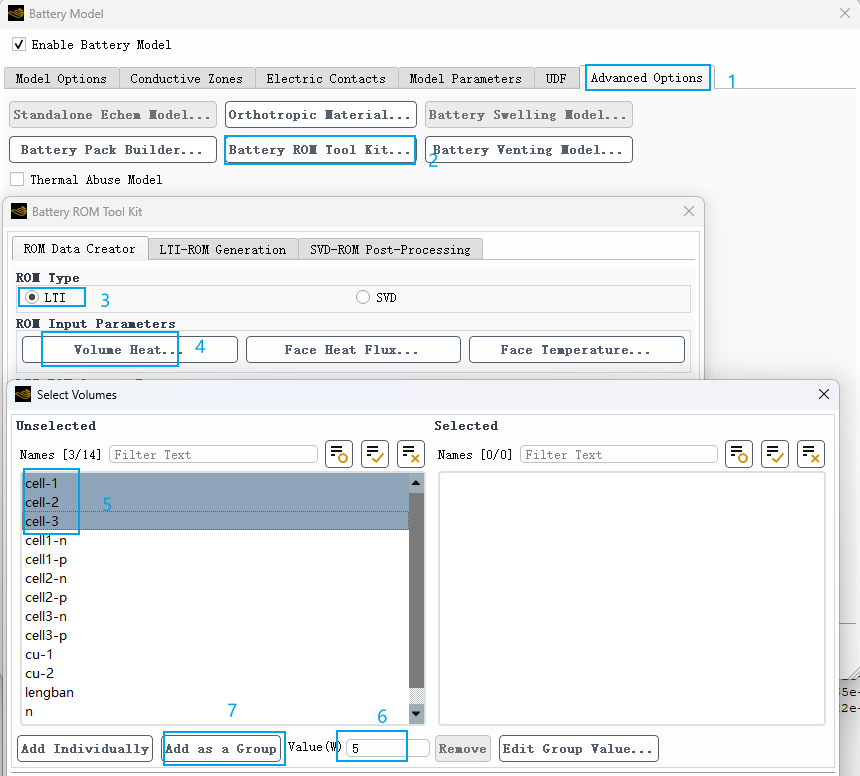Click toggle-tree-view icon in Selected list

tap(739, 454)
